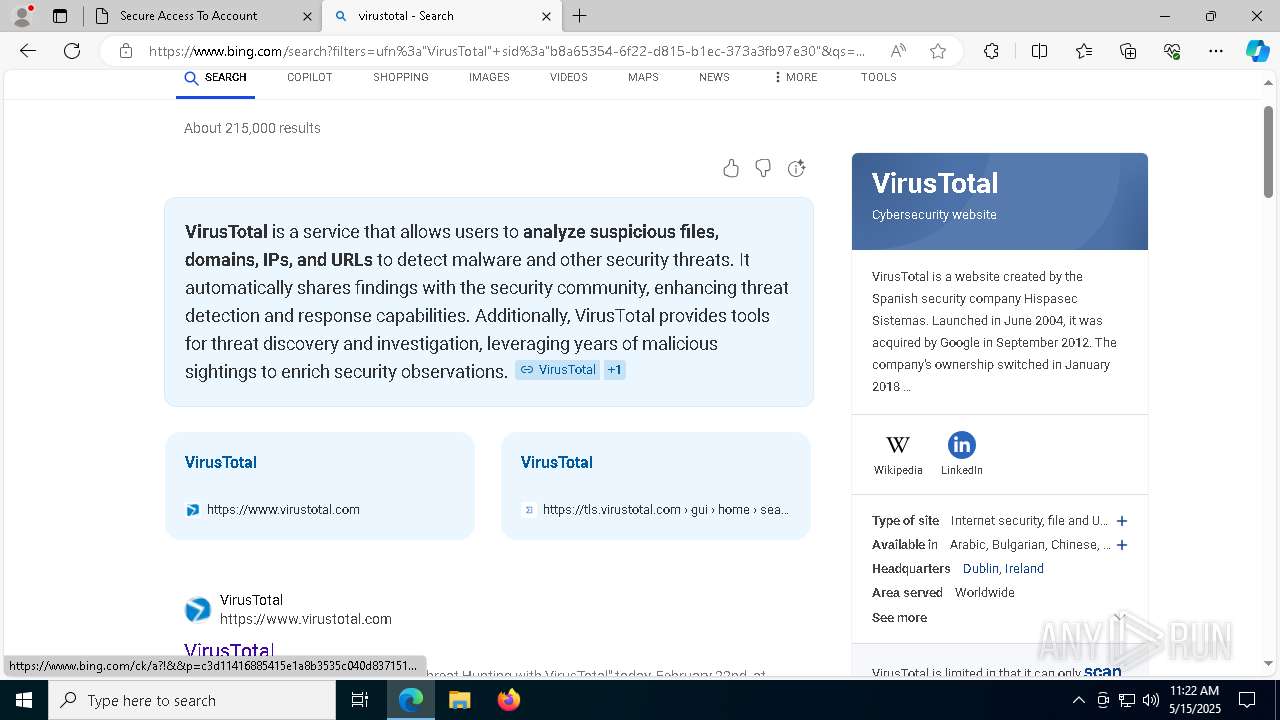Click the Dublin, Ireland link
The image size is (1280, 720).
[x=1003, y=568]
